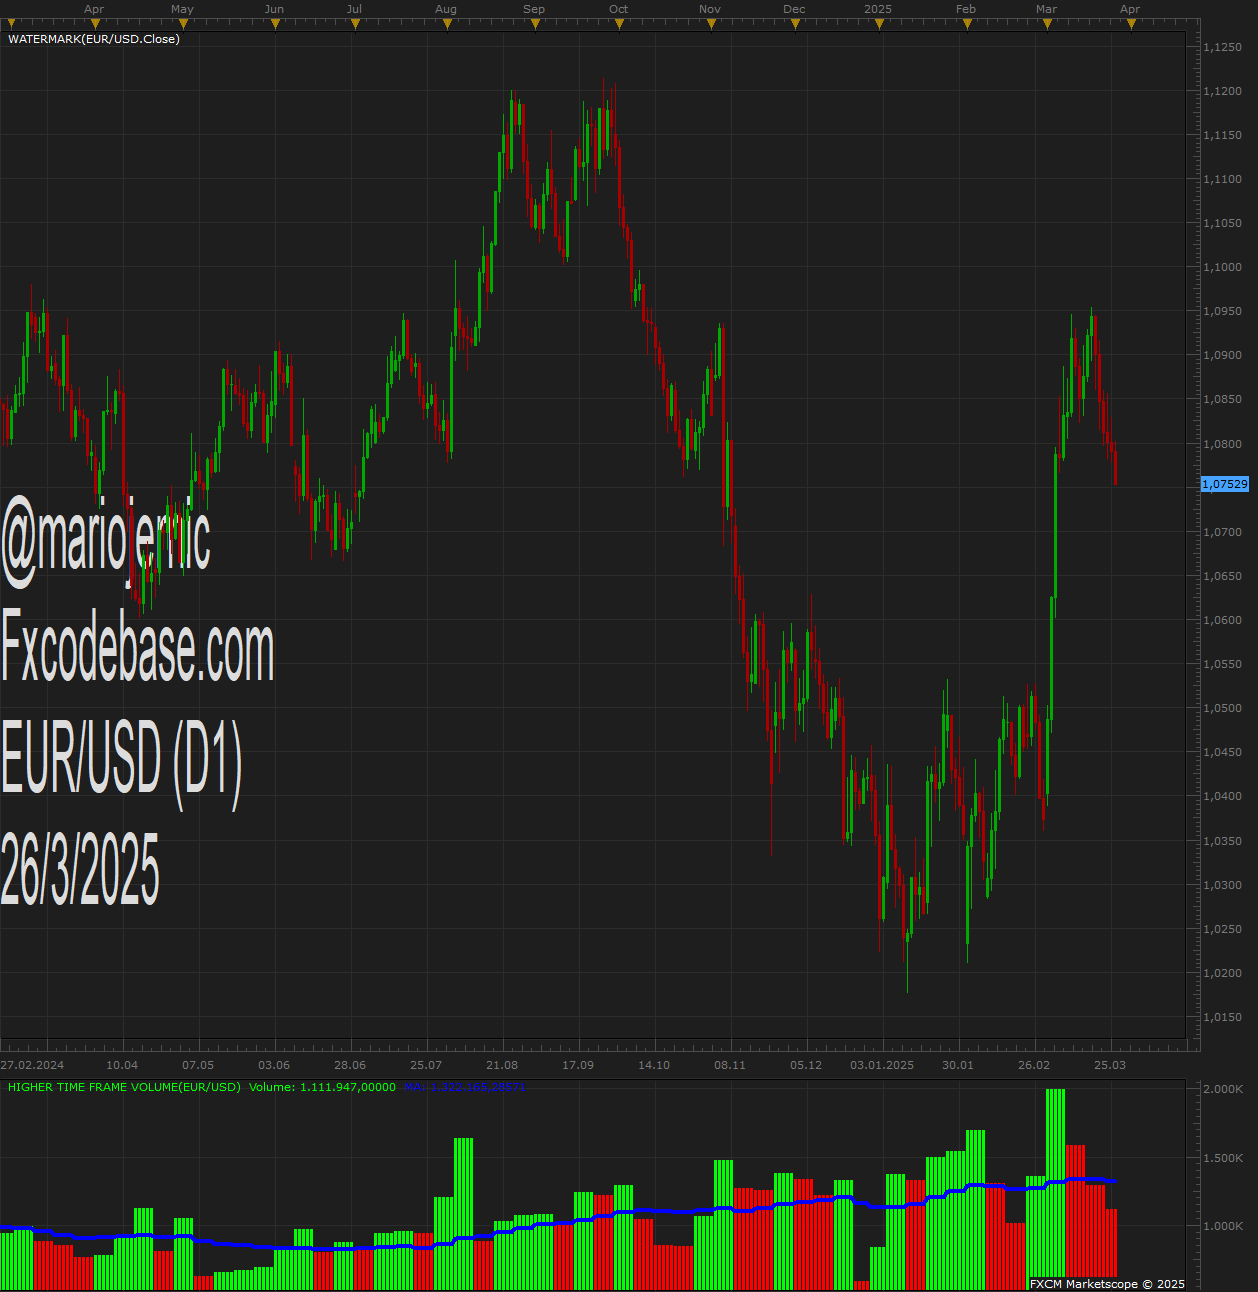1258x1292 pixels.
Task: Click the 1.500K volume axis label
Action: point(1224,1158)
